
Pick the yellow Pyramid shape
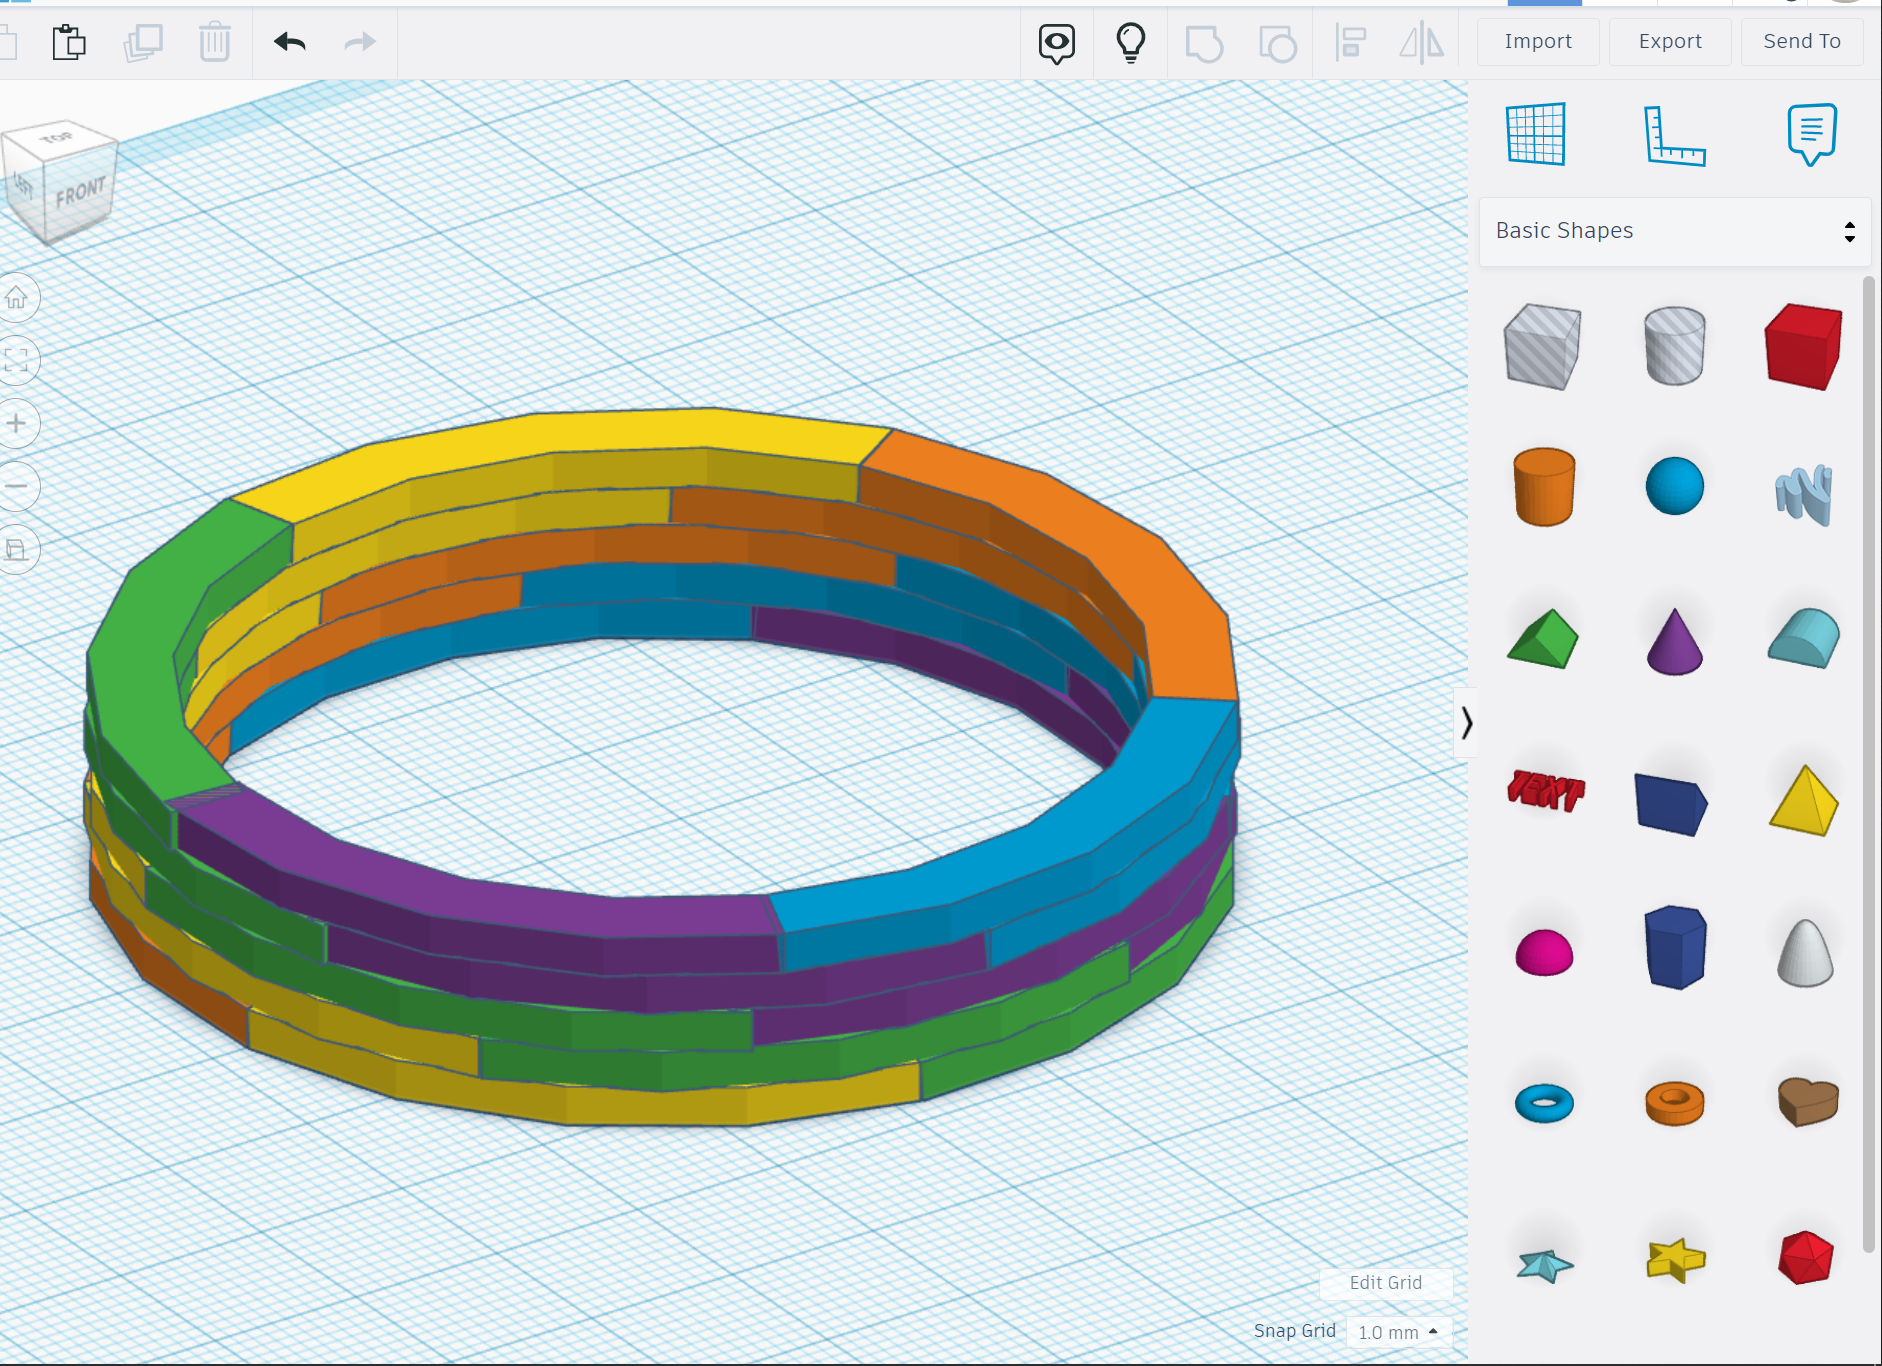tap(1804, 801)
